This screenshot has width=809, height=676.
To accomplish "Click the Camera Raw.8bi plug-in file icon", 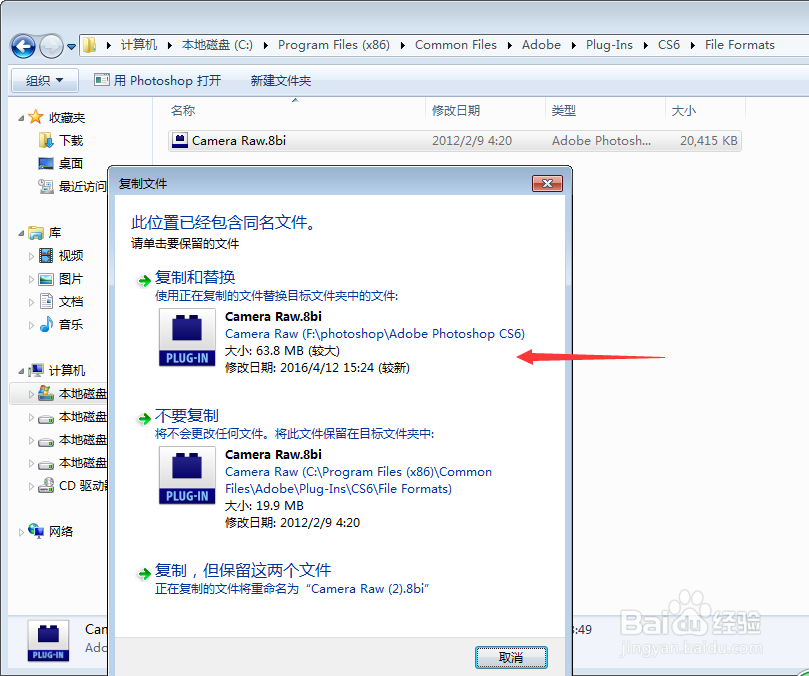I will click(180, 140).
